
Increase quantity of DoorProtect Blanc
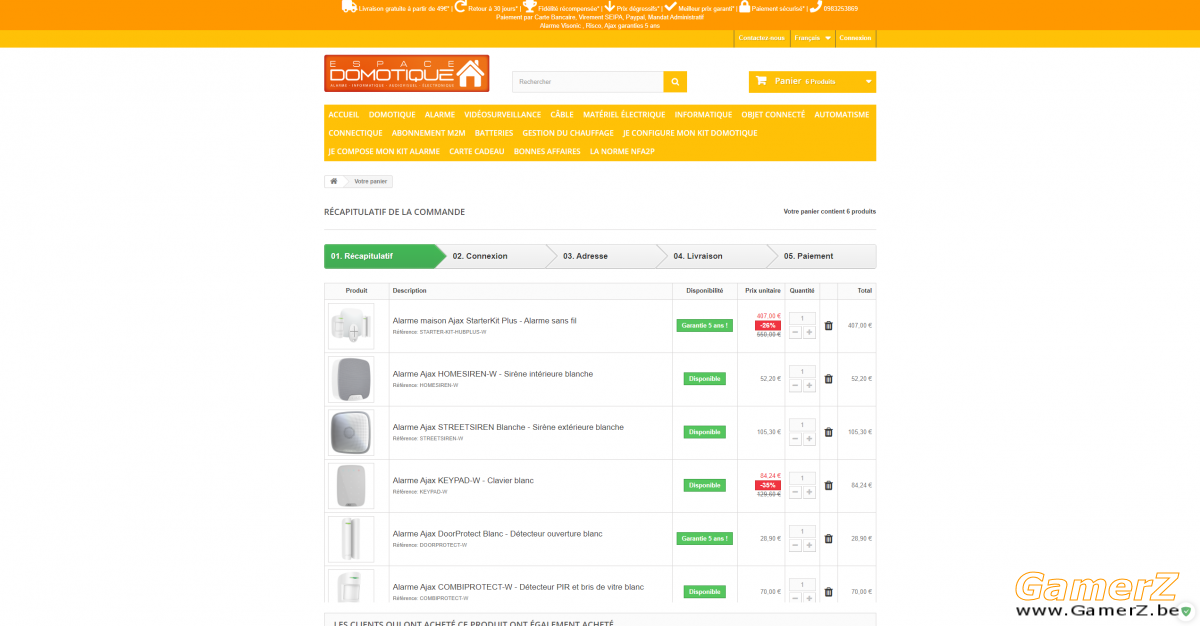pos(809,545)
